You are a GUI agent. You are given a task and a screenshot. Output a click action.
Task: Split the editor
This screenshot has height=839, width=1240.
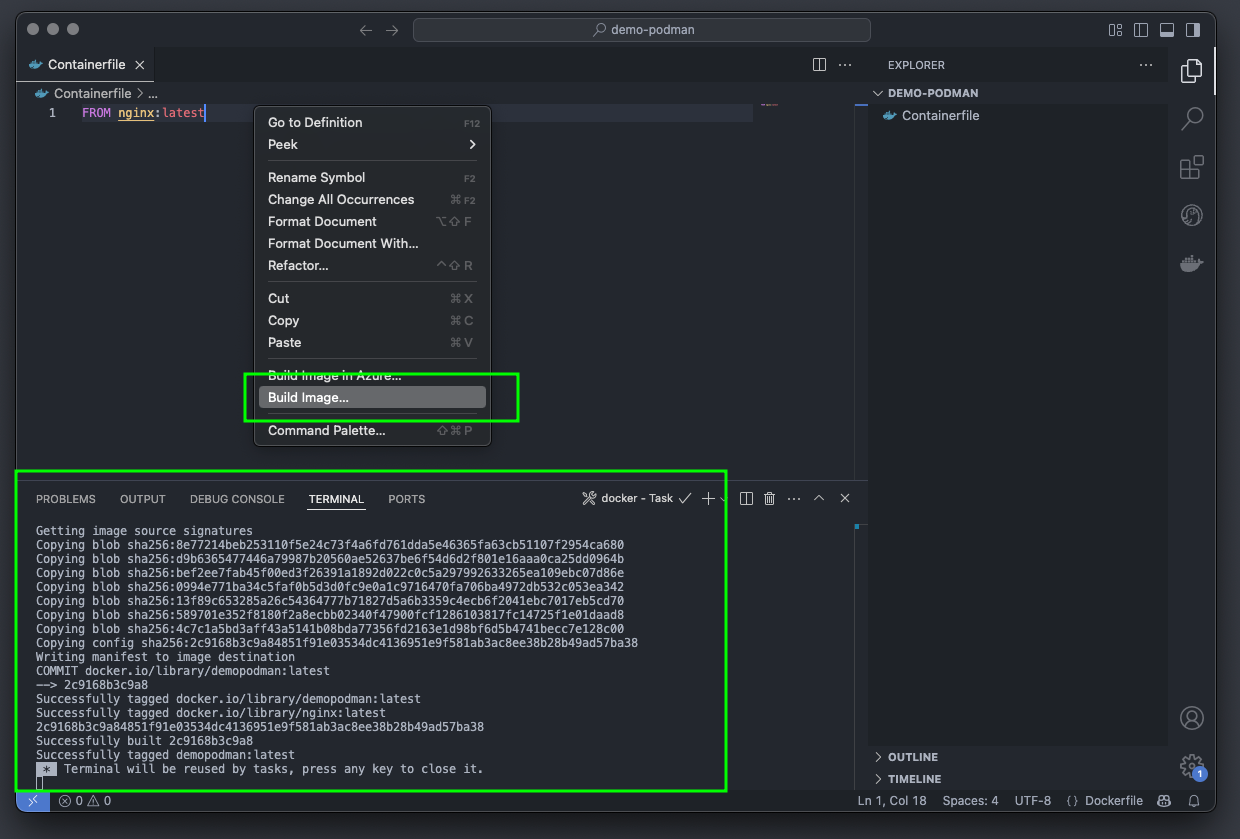pyautogui.click(x=818, y=64)
